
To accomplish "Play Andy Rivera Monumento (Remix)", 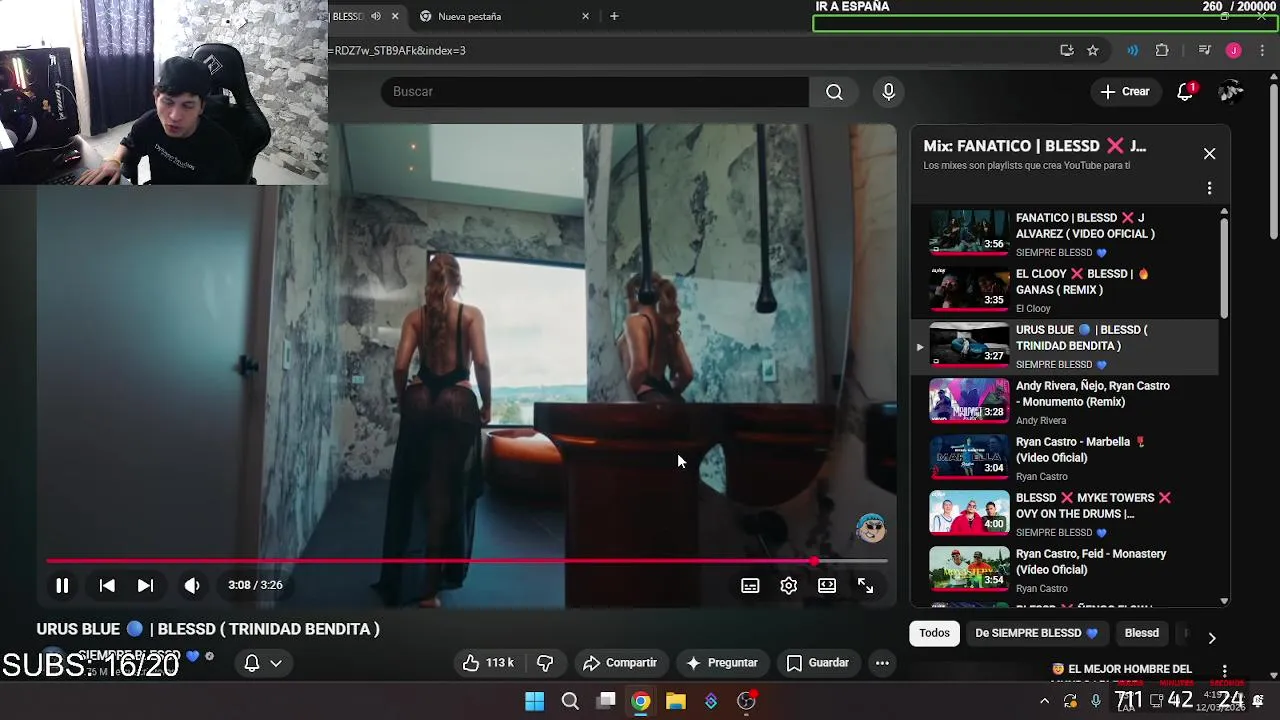I will 1064,402.
